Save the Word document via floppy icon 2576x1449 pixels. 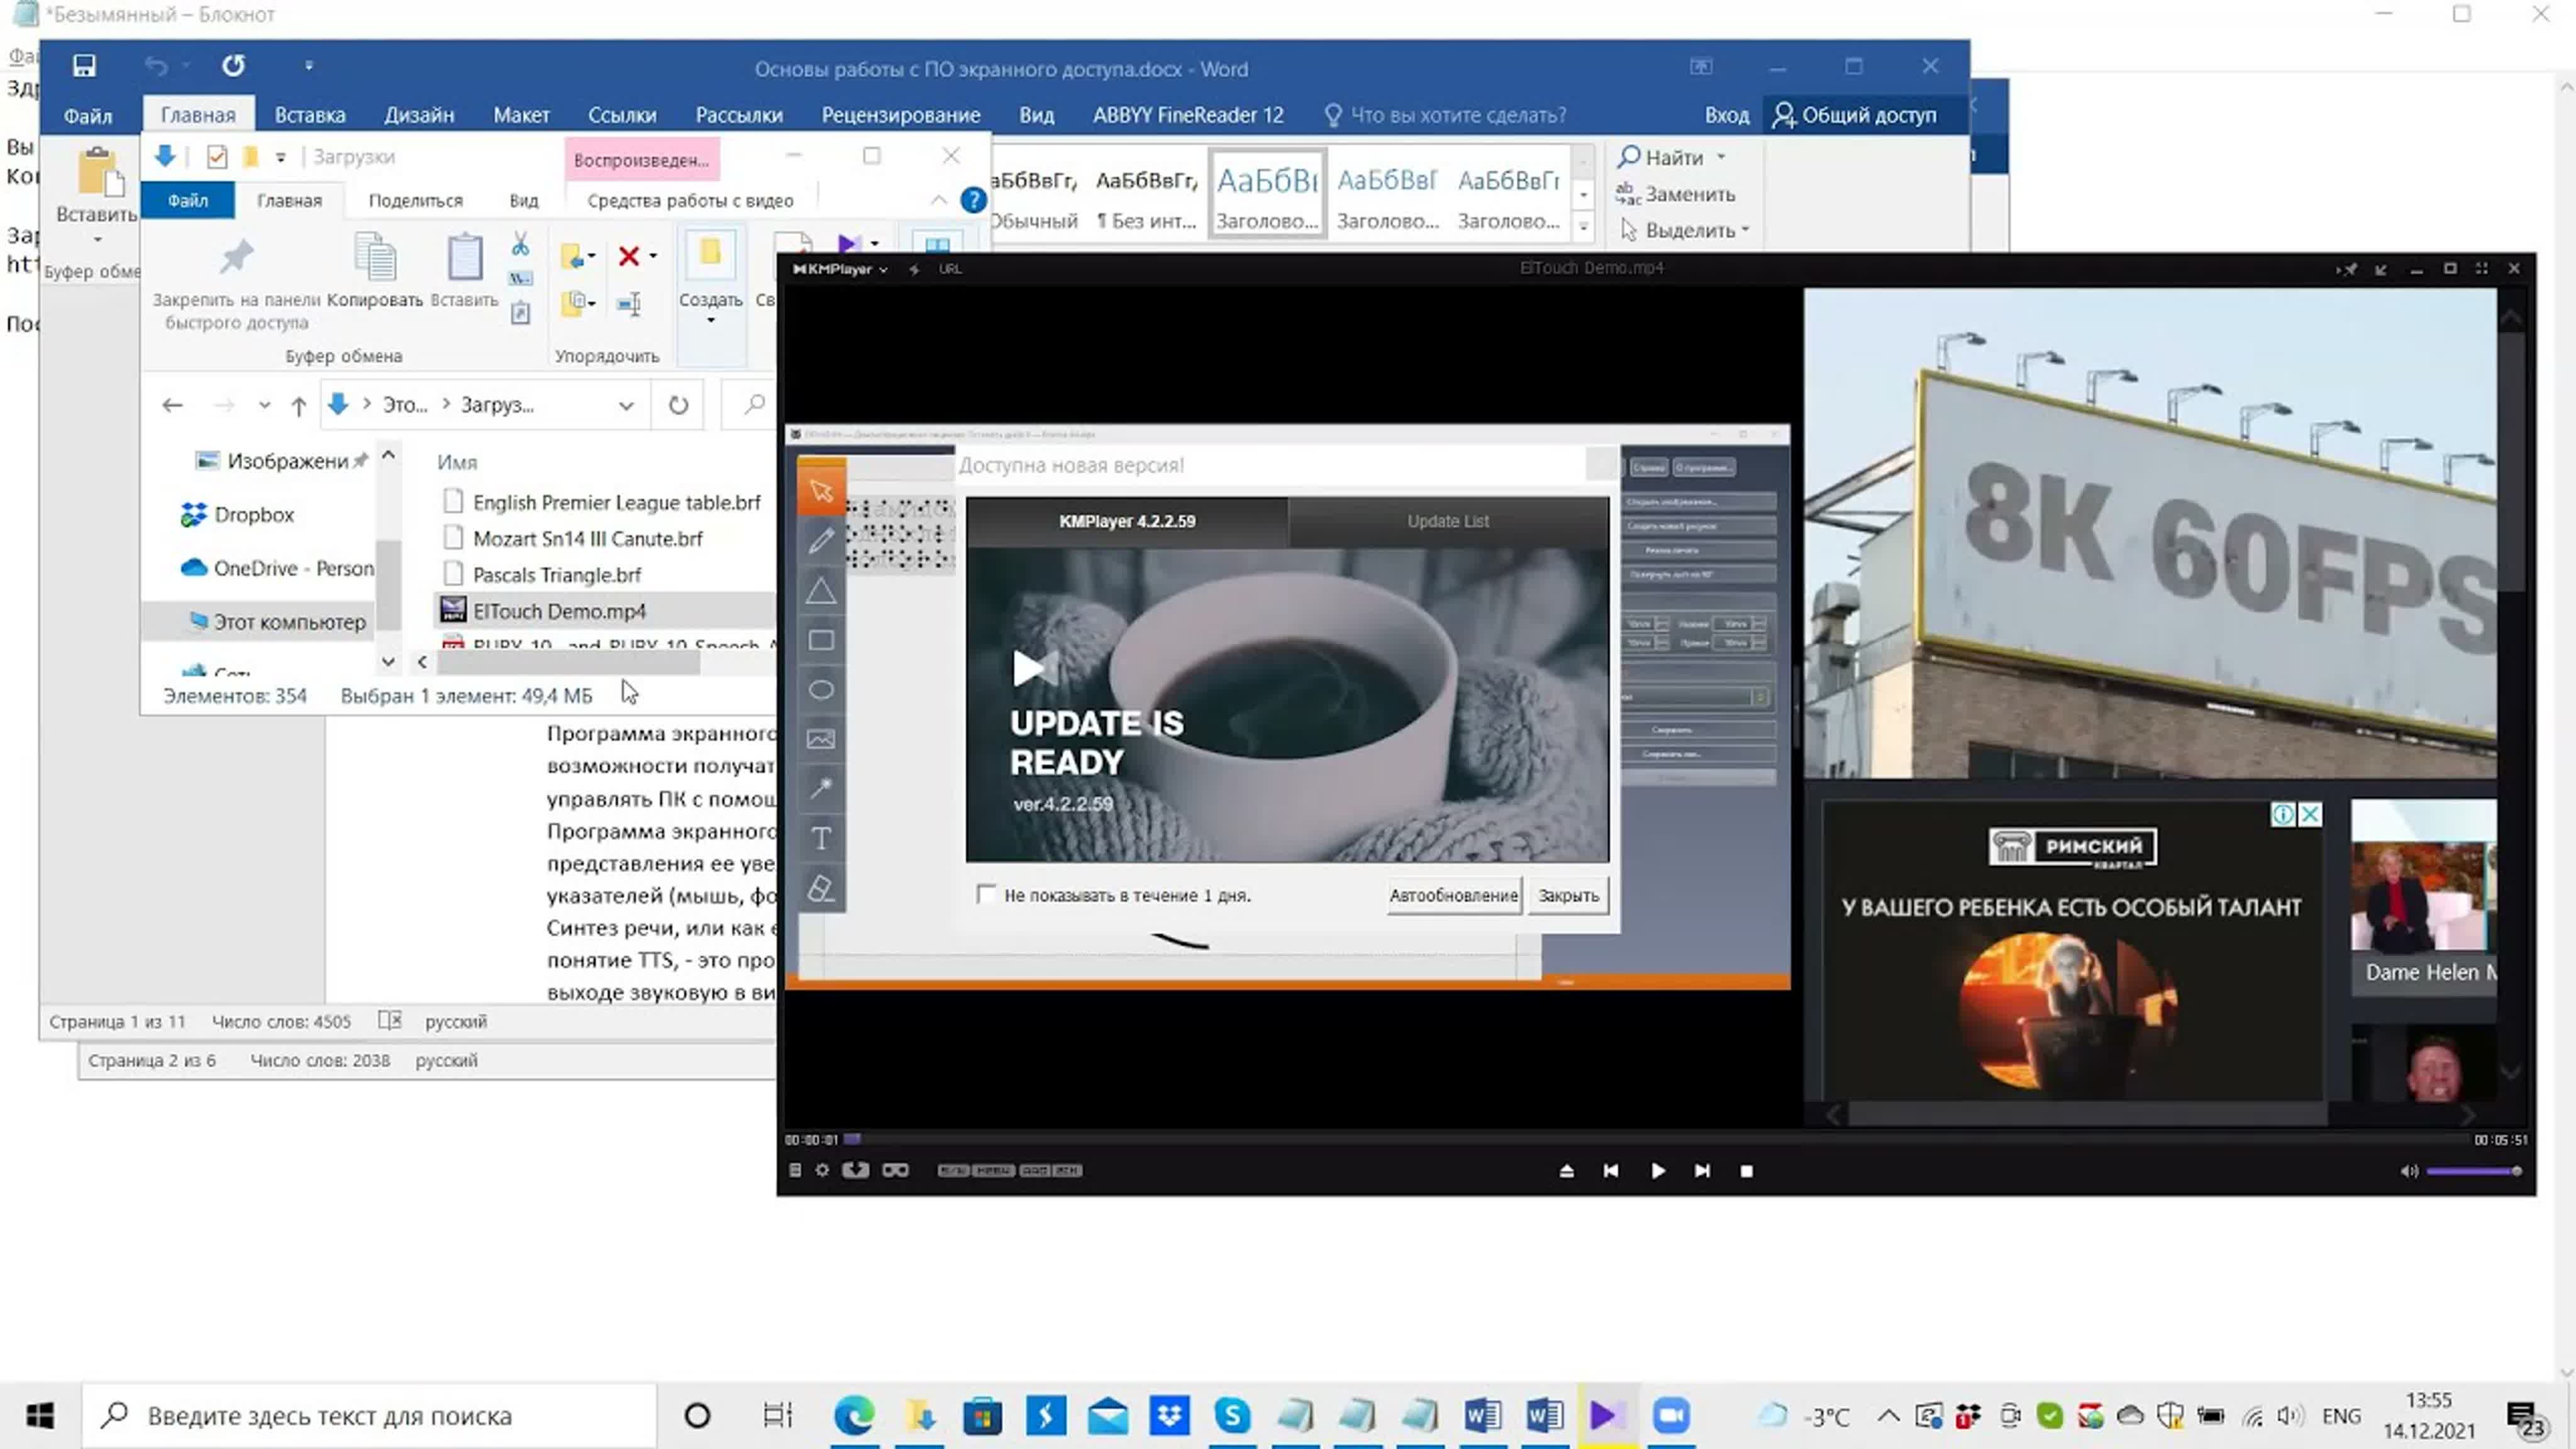pyautogui.click(x=84, y=66)
